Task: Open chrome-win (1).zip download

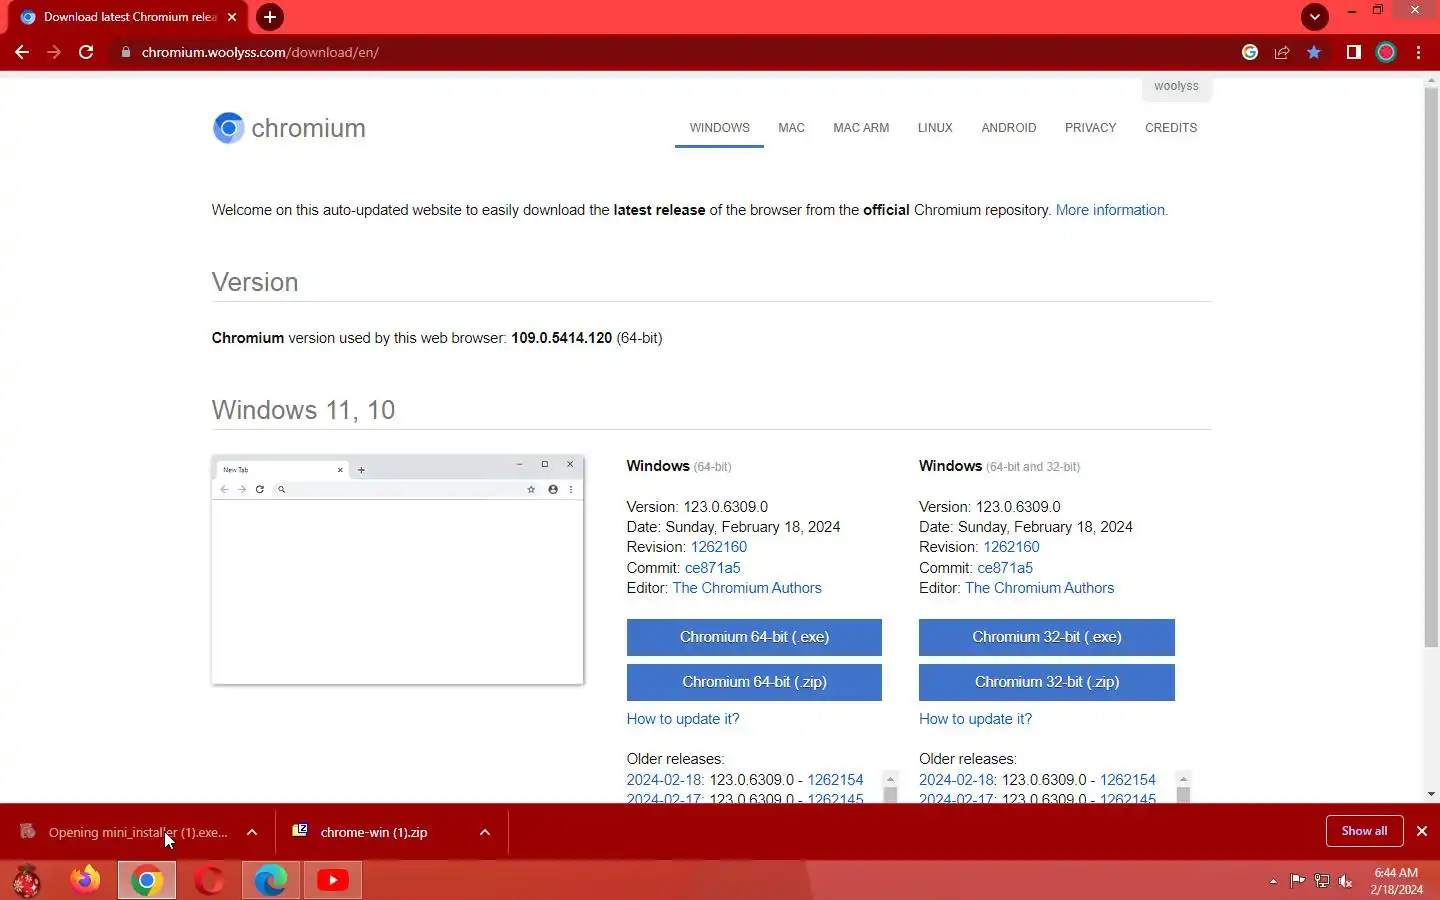Action: coord(373,832)
